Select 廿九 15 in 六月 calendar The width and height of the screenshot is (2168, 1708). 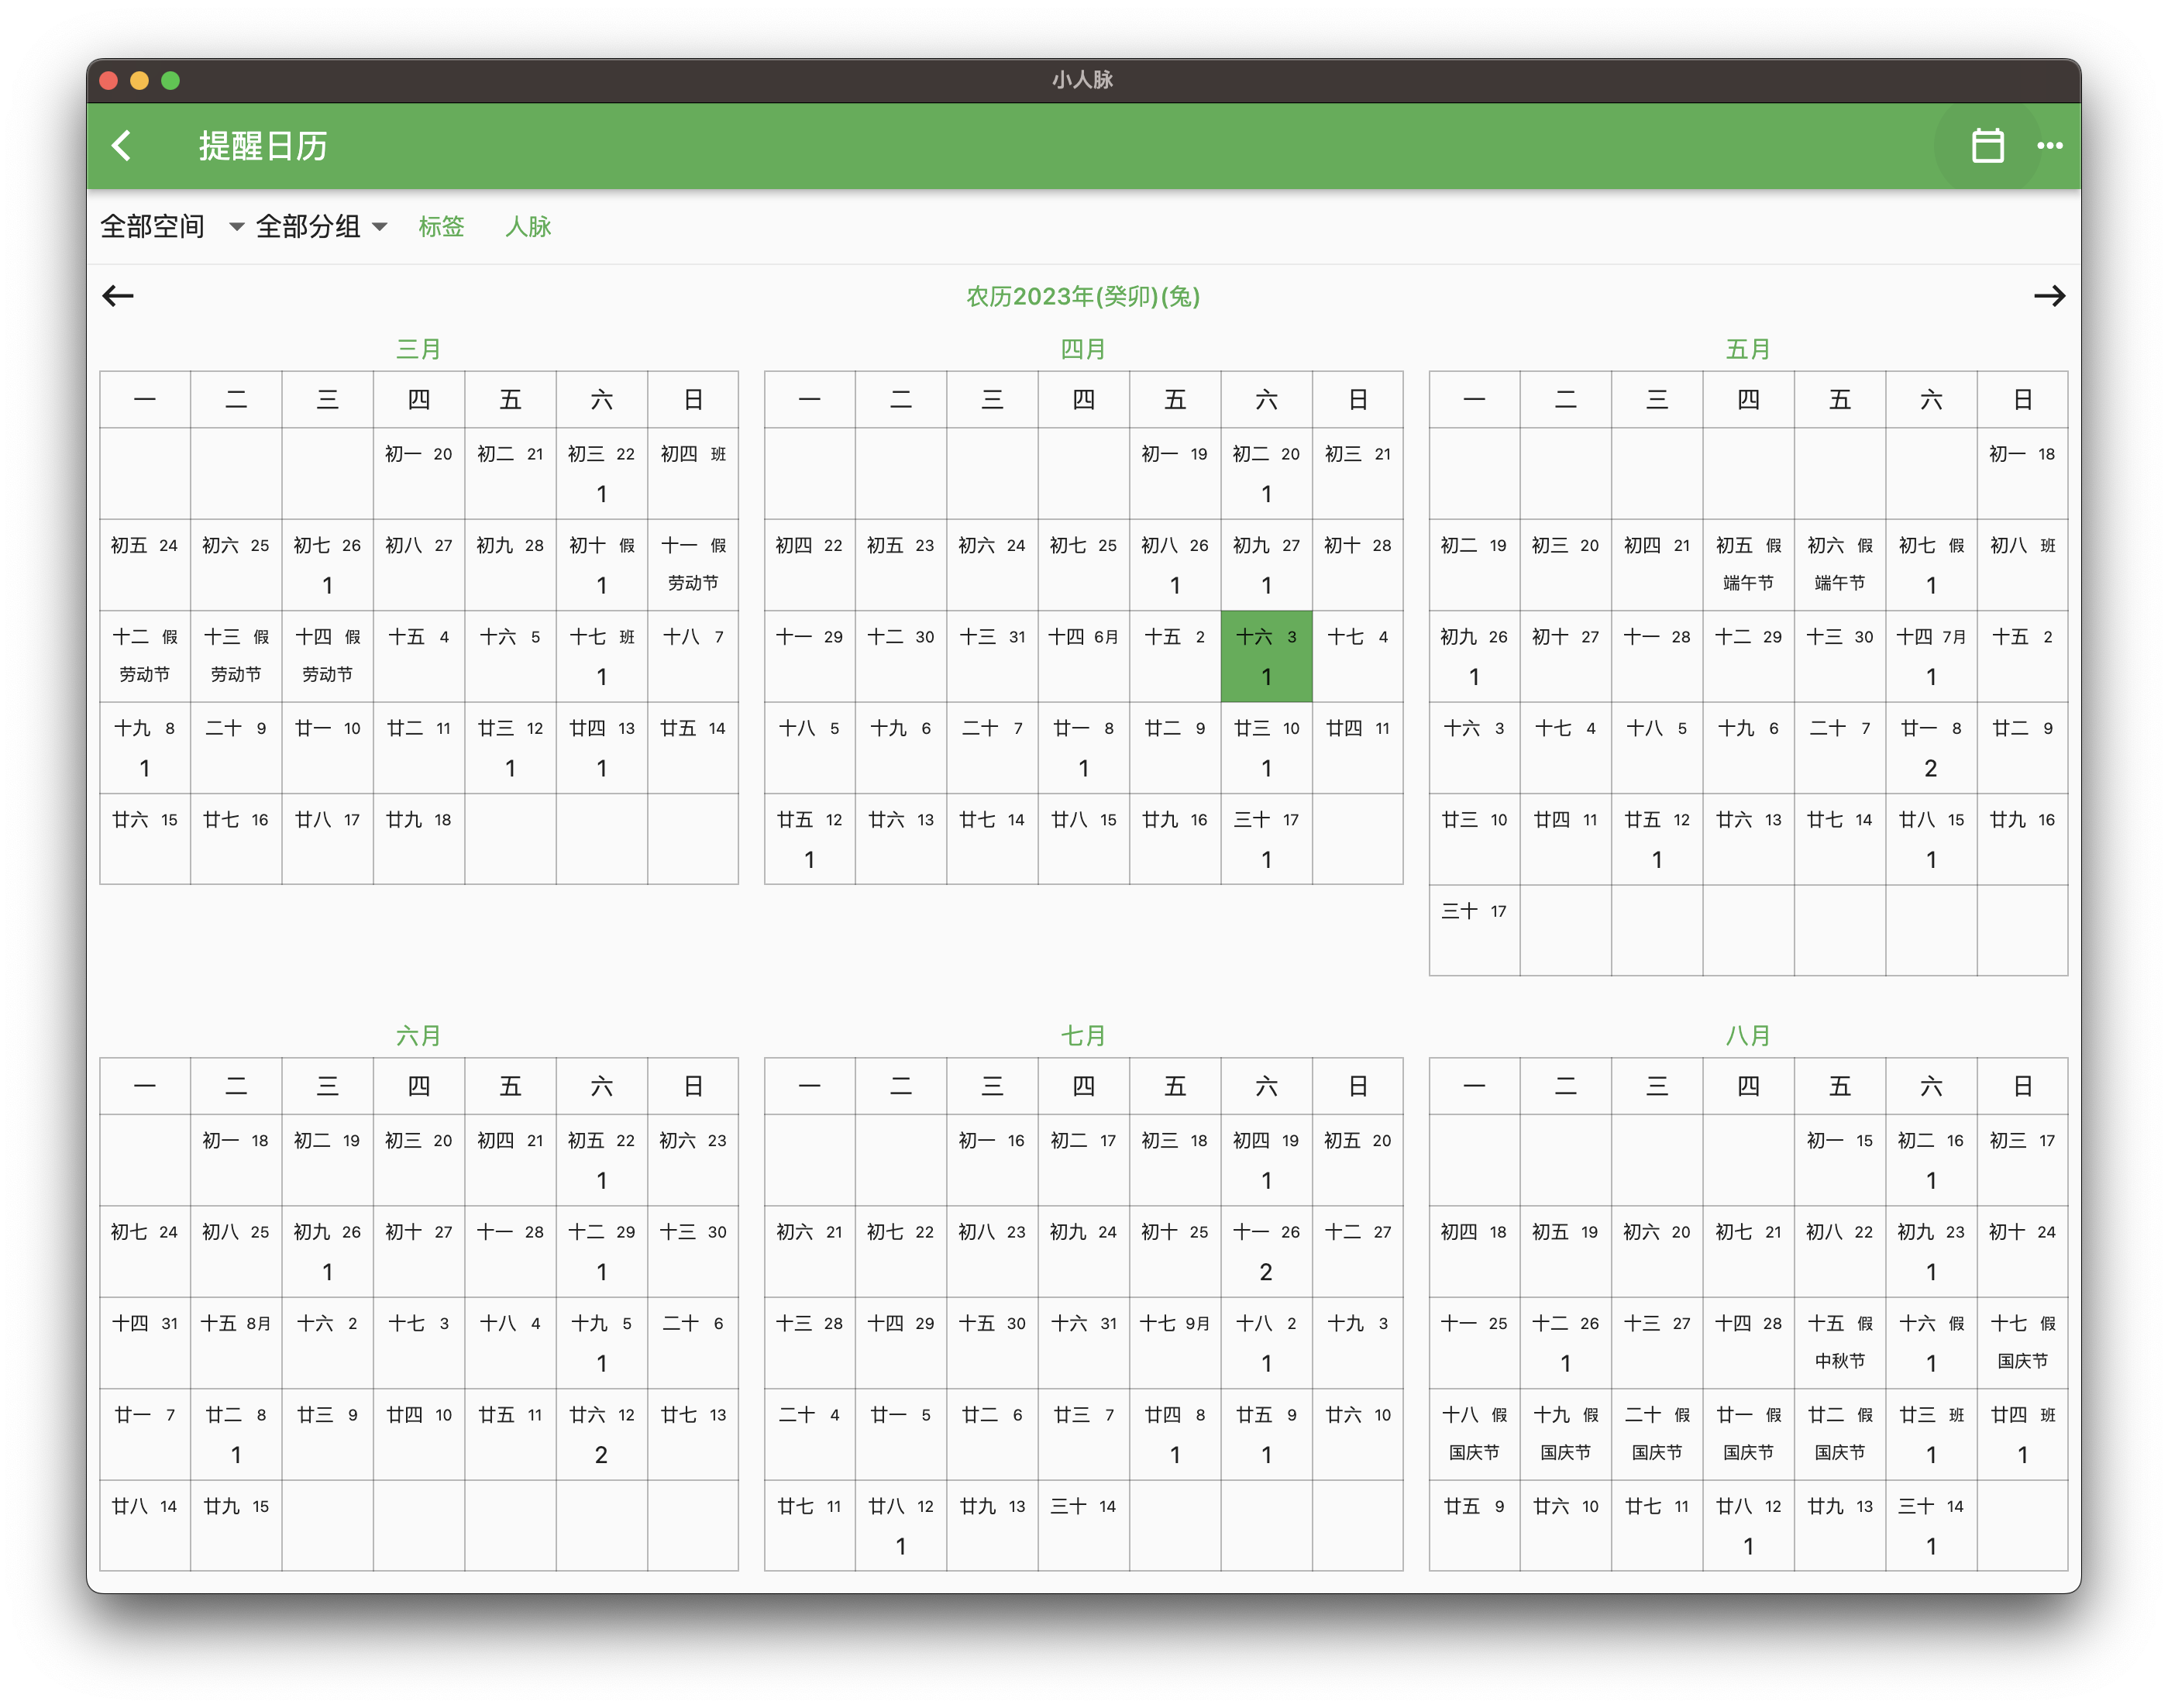pyautogui.click(x=236, y=1525)
